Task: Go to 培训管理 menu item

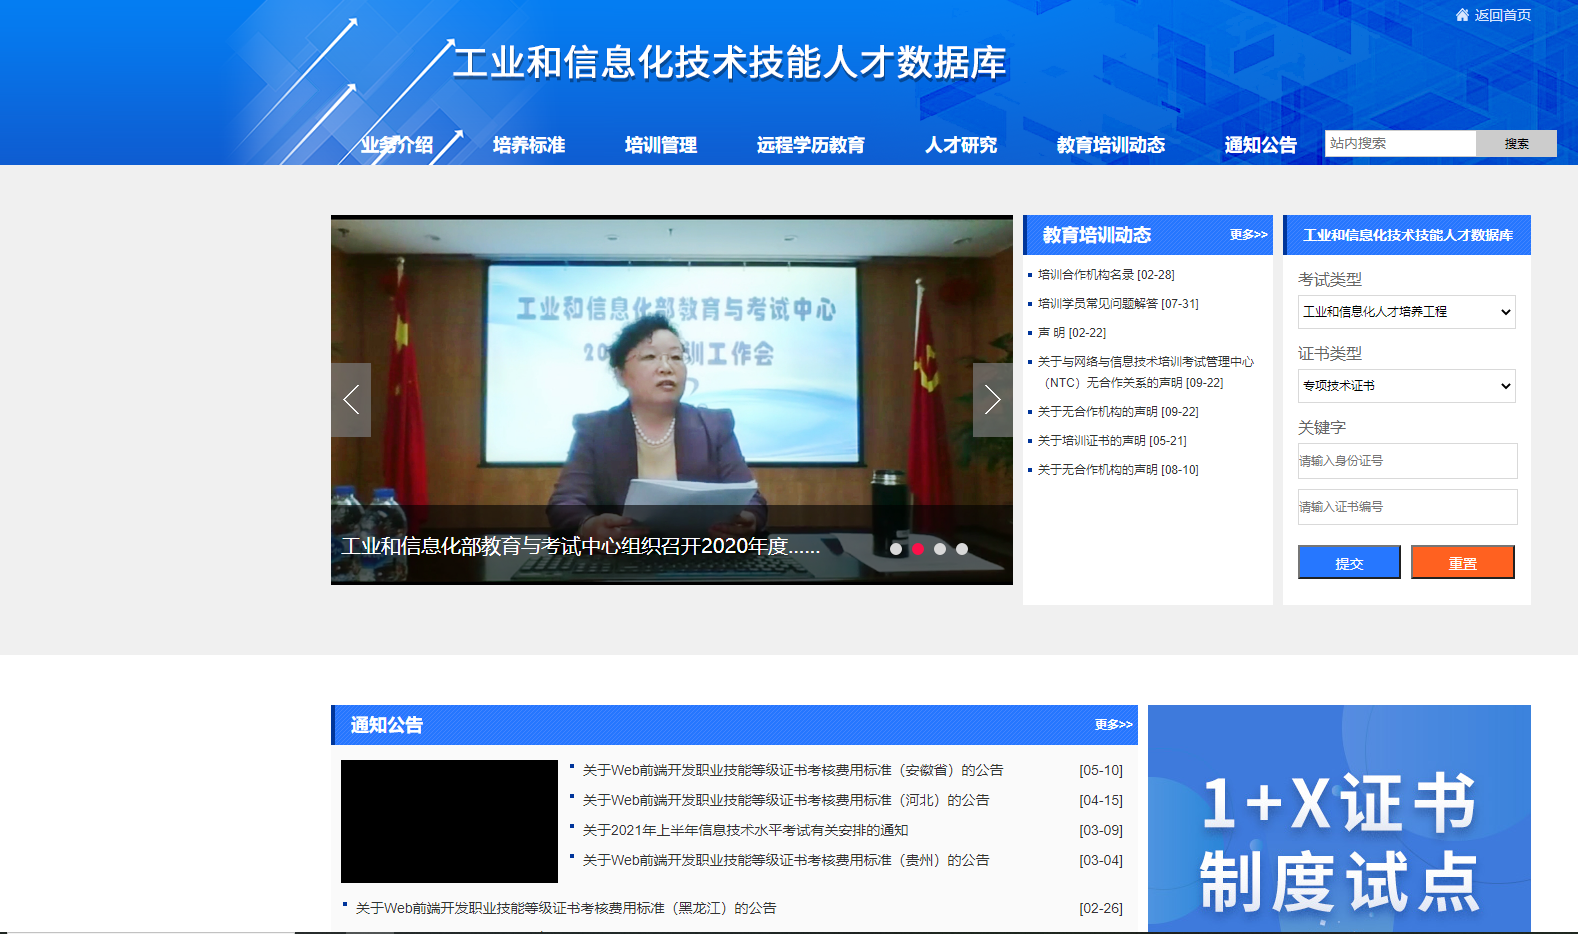Action: click(661, 145)
